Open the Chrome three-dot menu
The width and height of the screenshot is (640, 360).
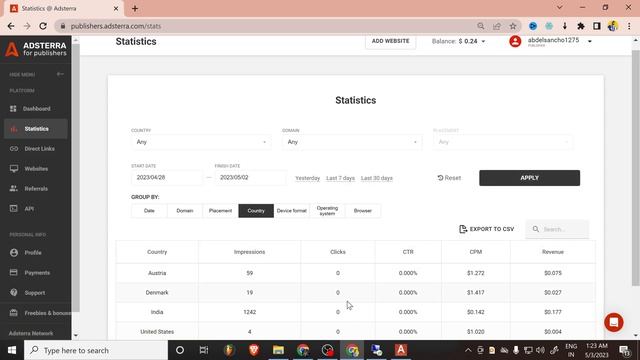629,26
